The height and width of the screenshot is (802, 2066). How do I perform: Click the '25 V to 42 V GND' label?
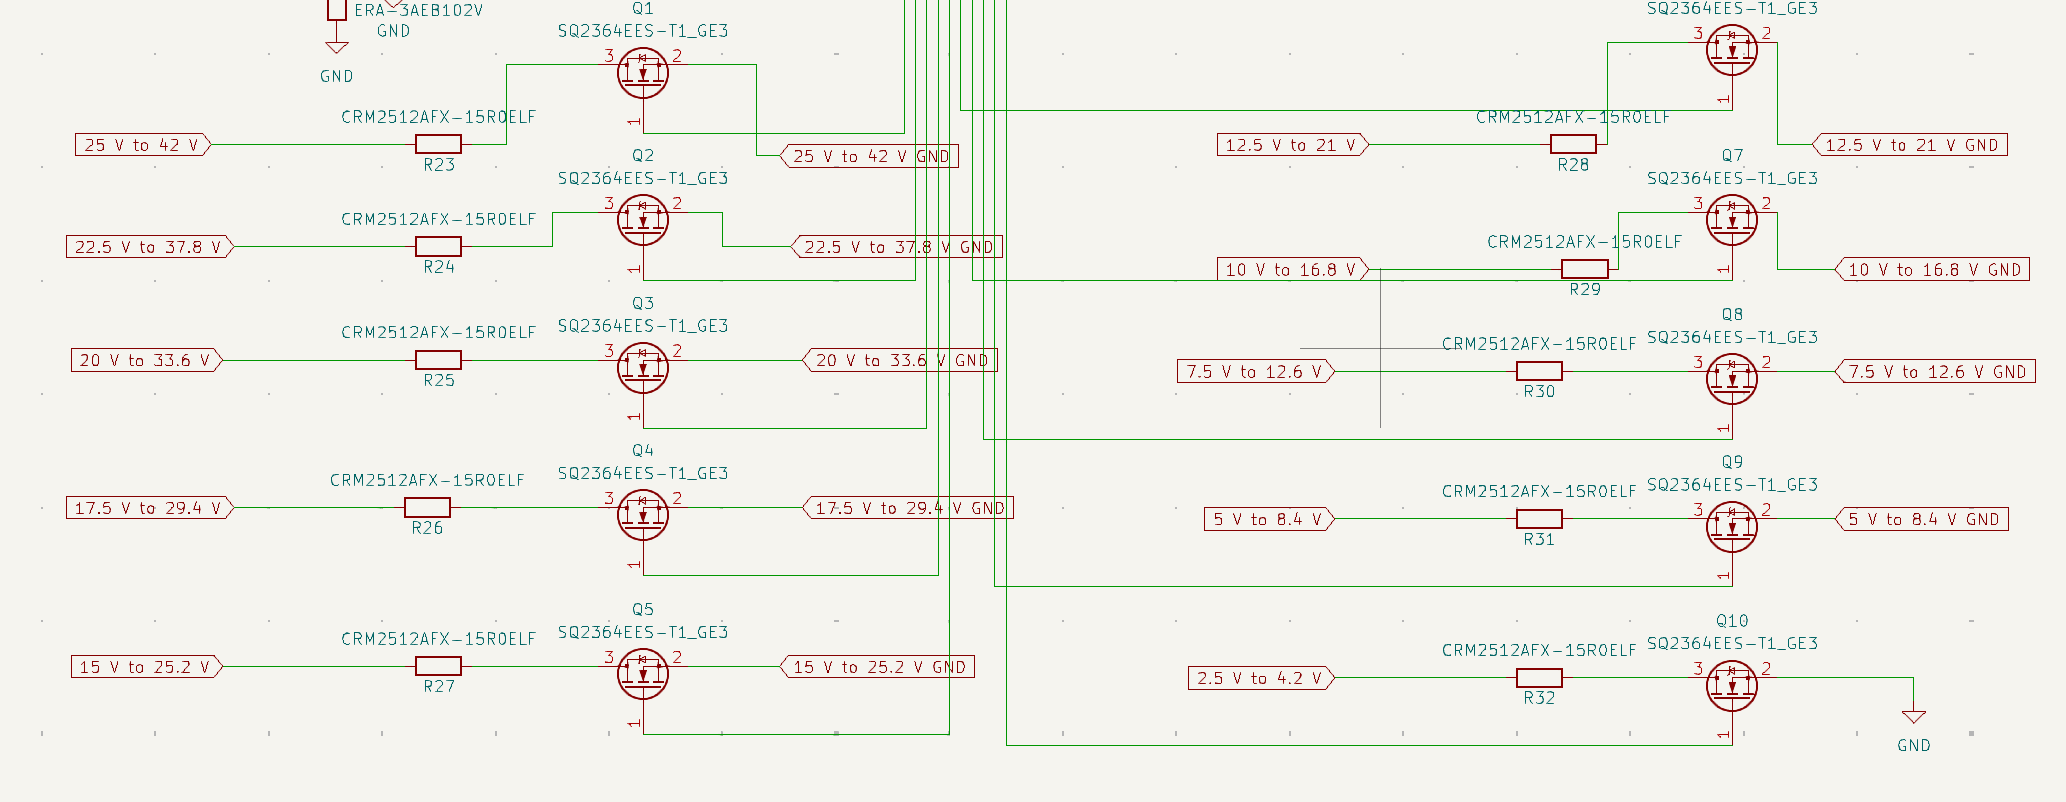click(869, 156)
